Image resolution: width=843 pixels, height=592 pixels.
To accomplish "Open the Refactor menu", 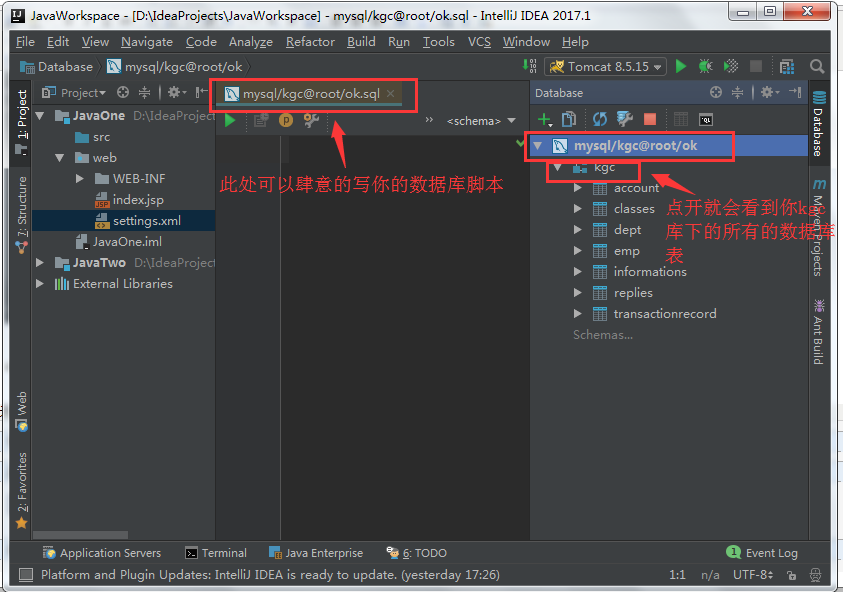I will pos(310,42).
